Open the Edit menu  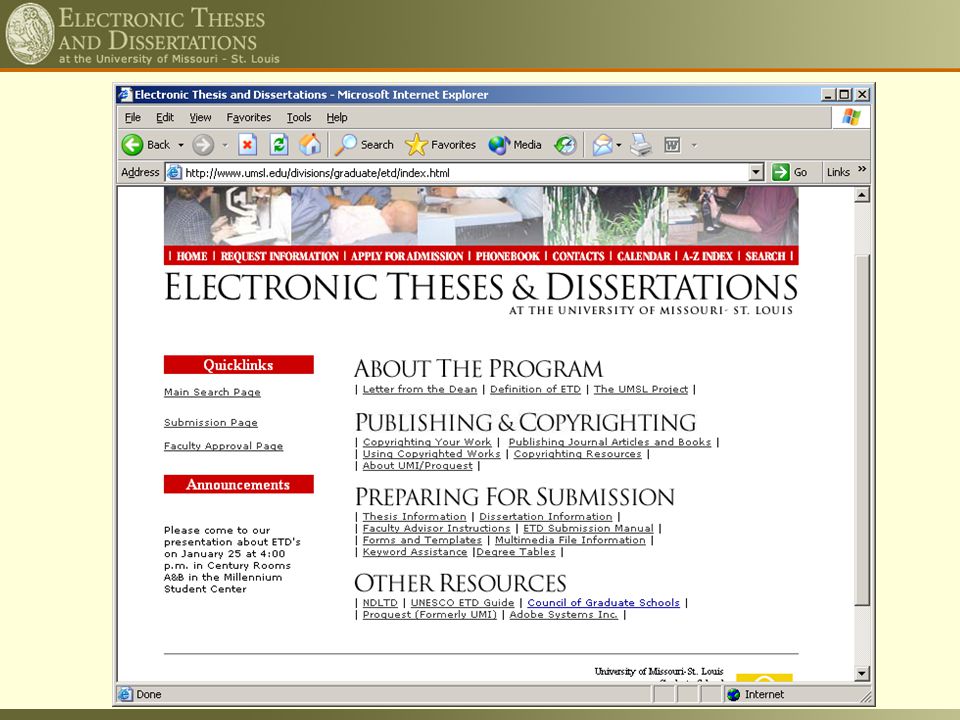[165, 117]
